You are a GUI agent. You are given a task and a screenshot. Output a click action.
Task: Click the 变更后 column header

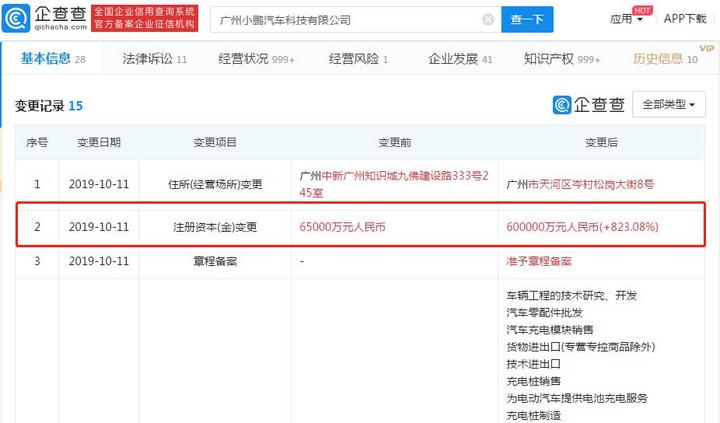tap(601, 142)
